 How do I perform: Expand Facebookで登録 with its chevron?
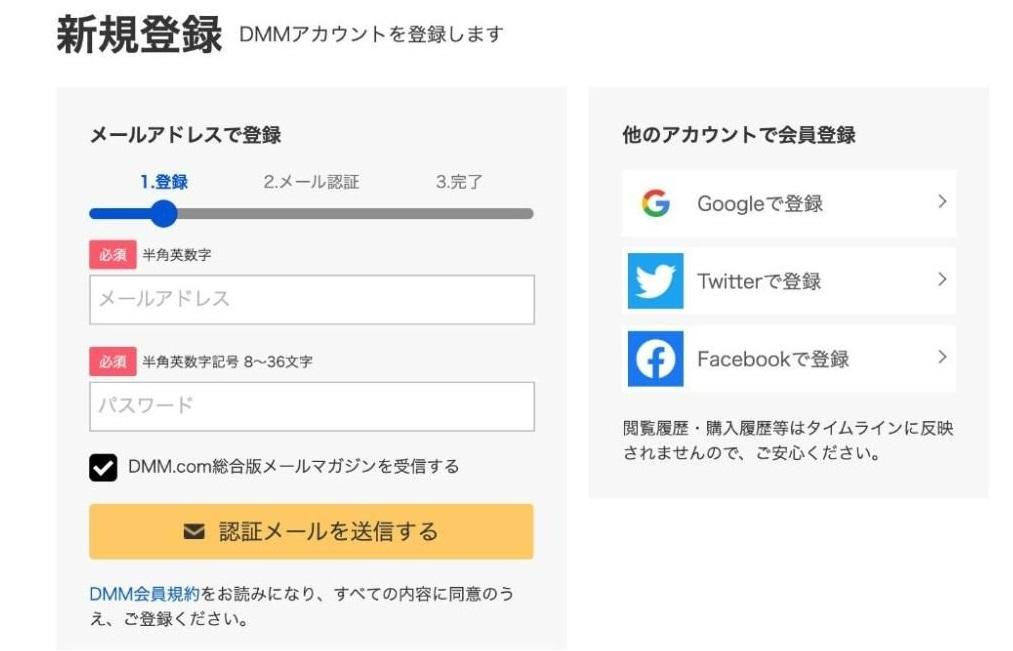click(x=941, y=358)
